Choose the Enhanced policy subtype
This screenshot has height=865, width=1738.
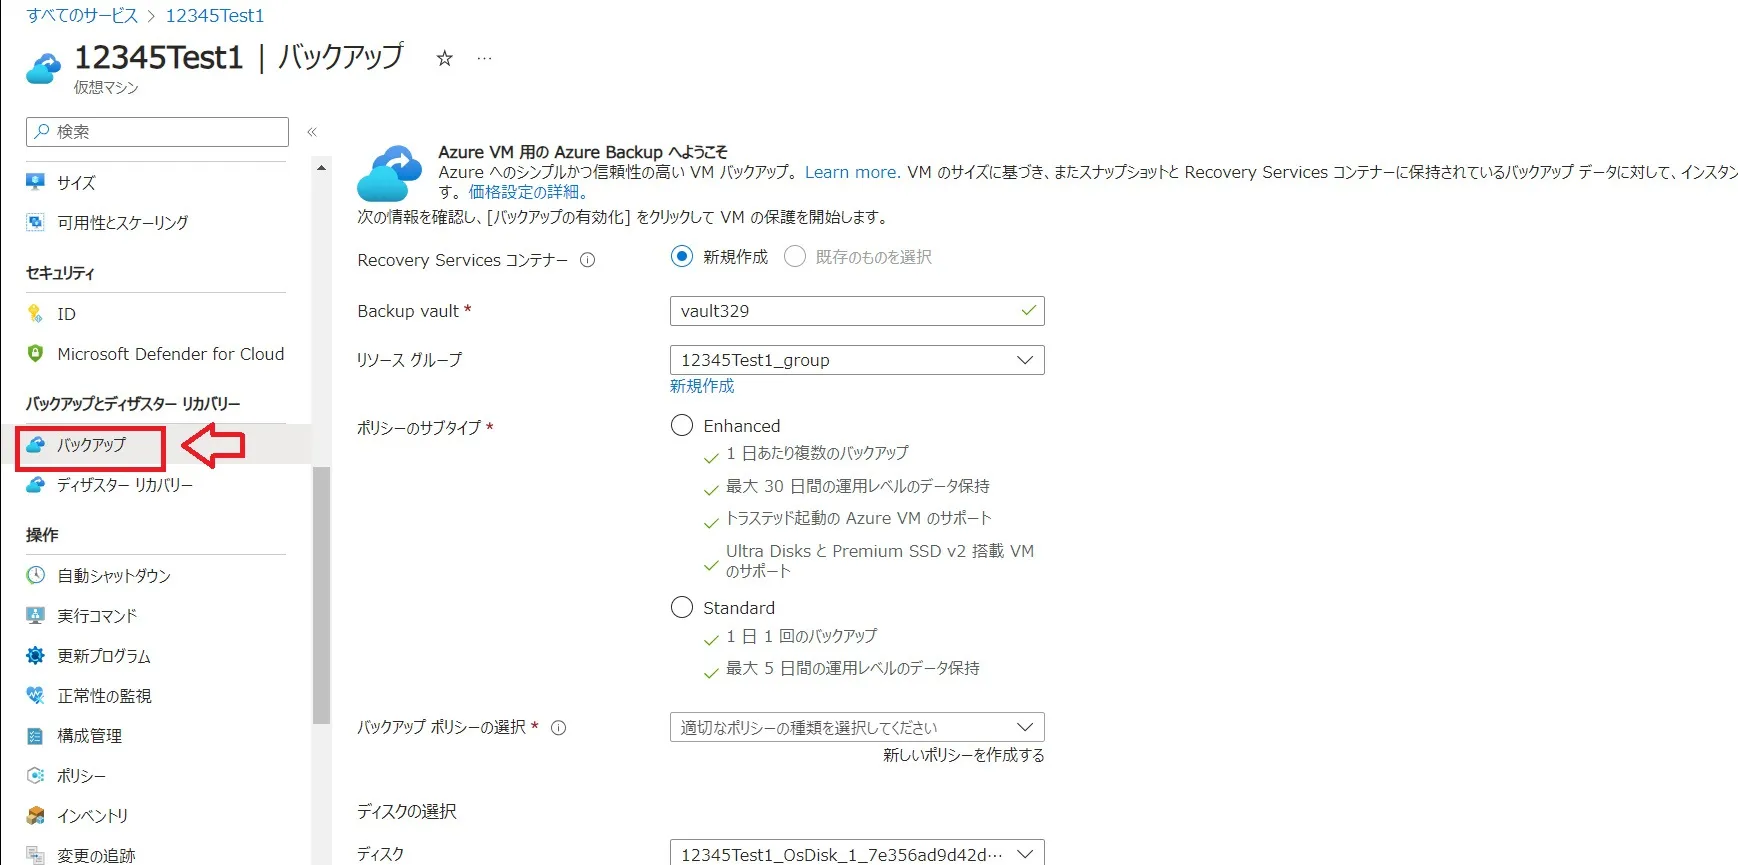click(x=682, y=426)
